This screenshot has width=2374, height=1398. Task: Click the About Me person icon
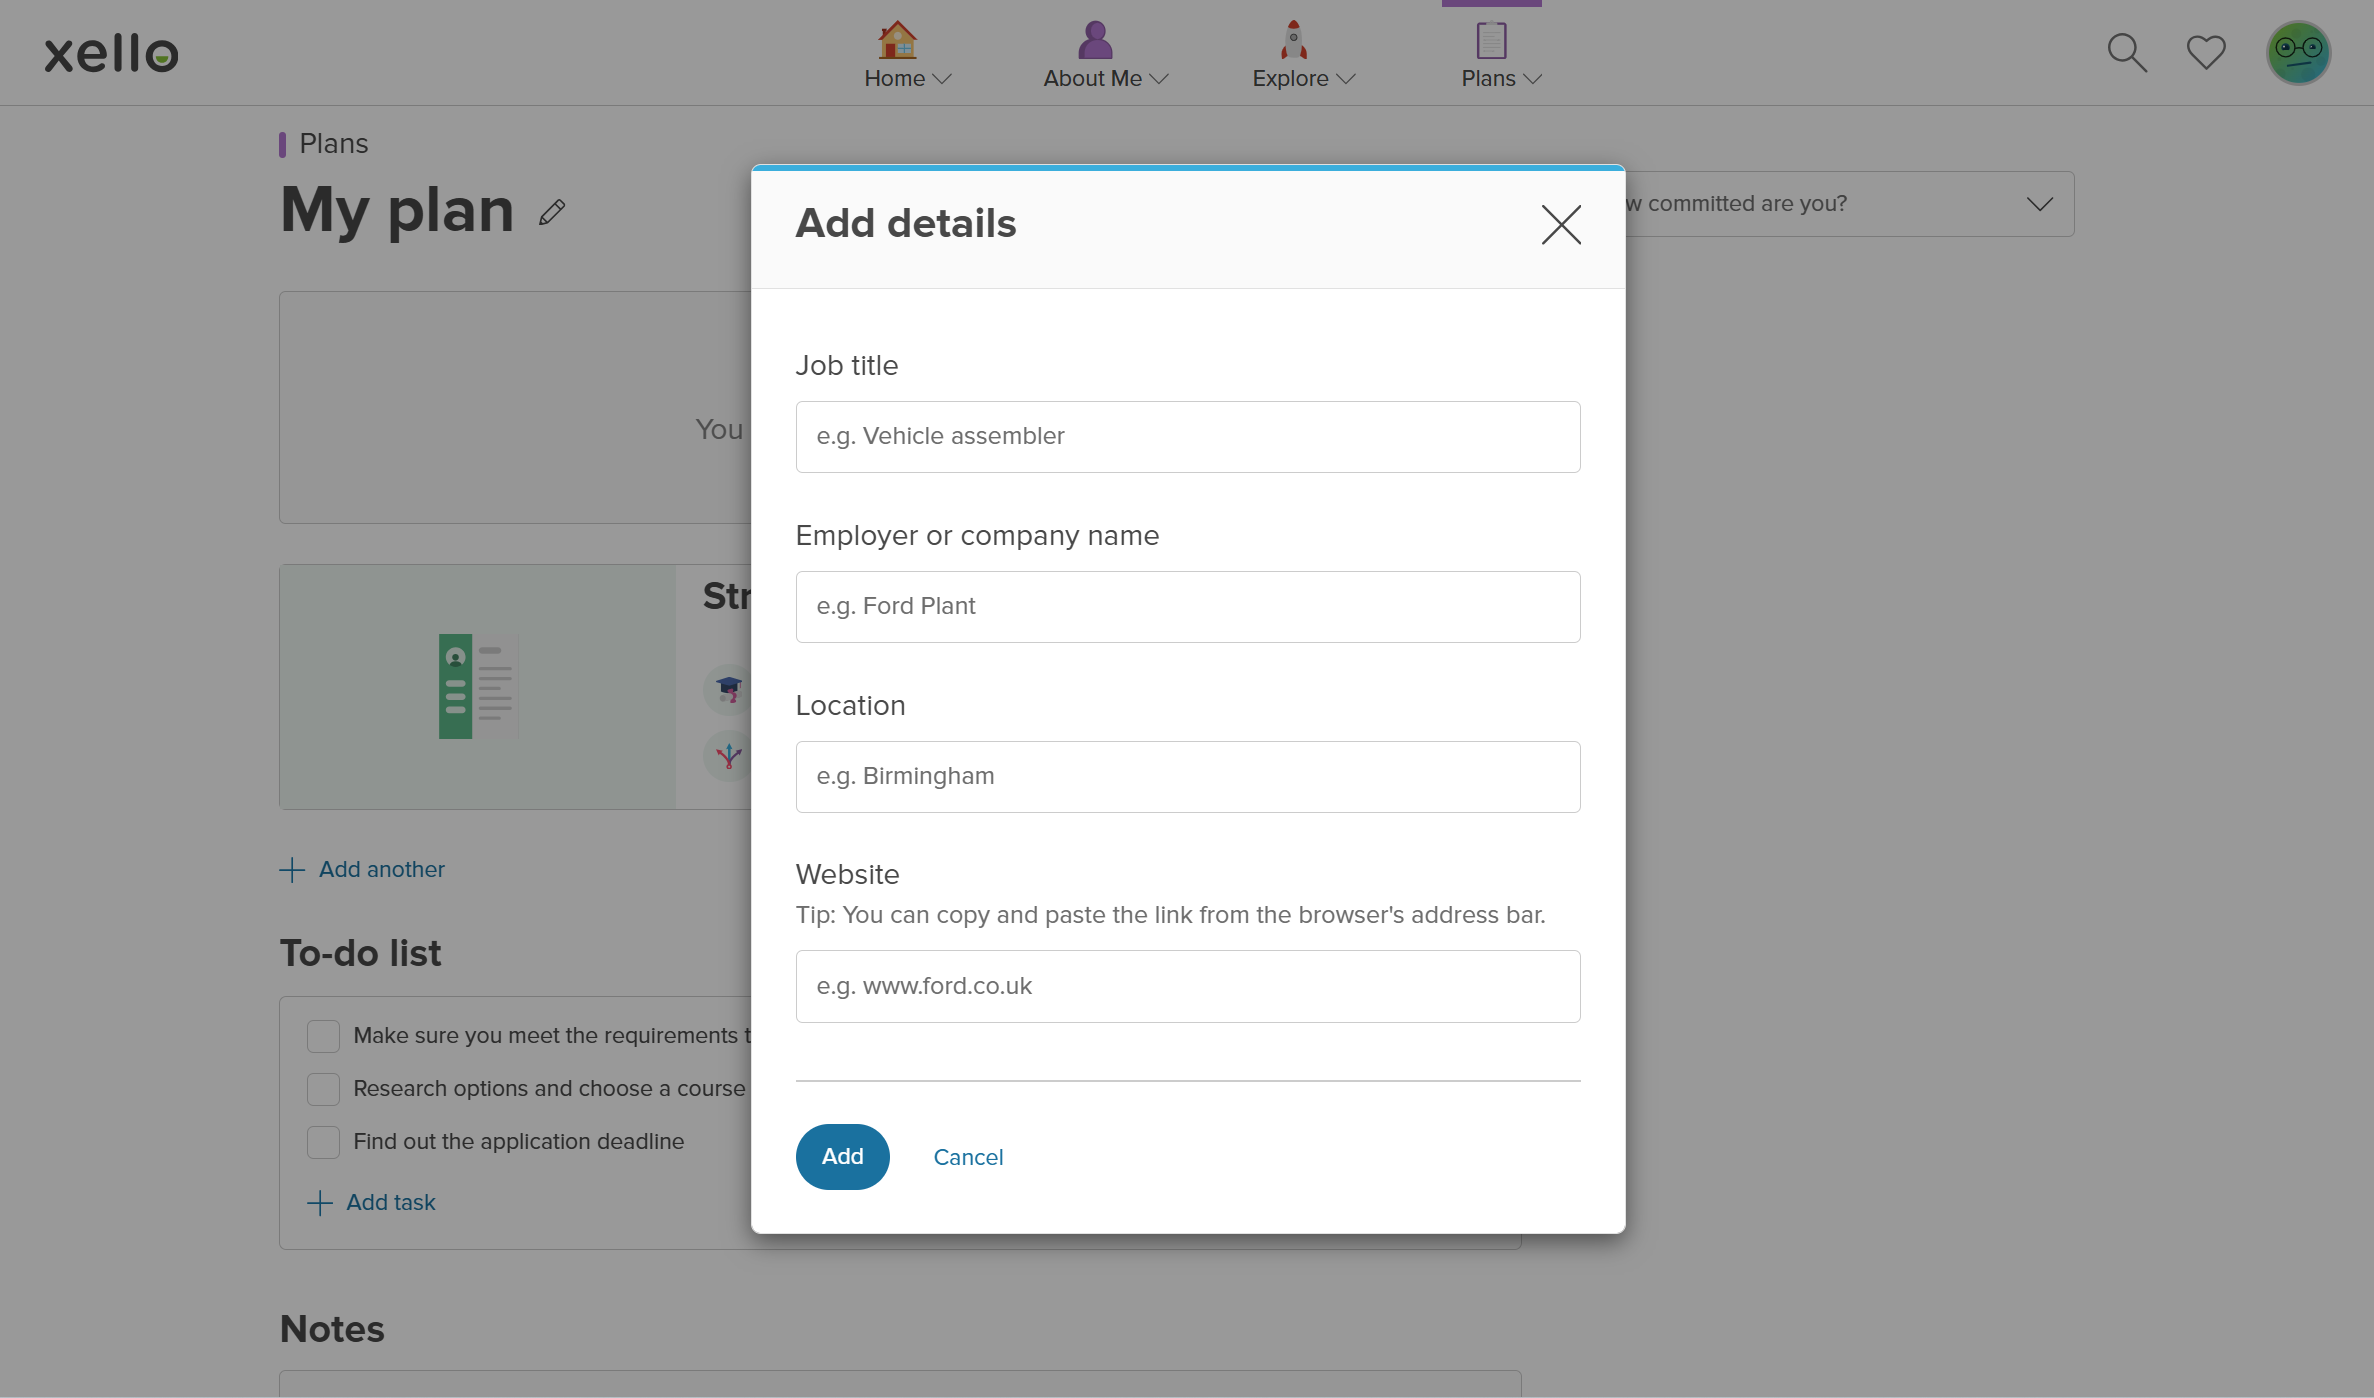pyautogui.click(x=1092, y=40)
